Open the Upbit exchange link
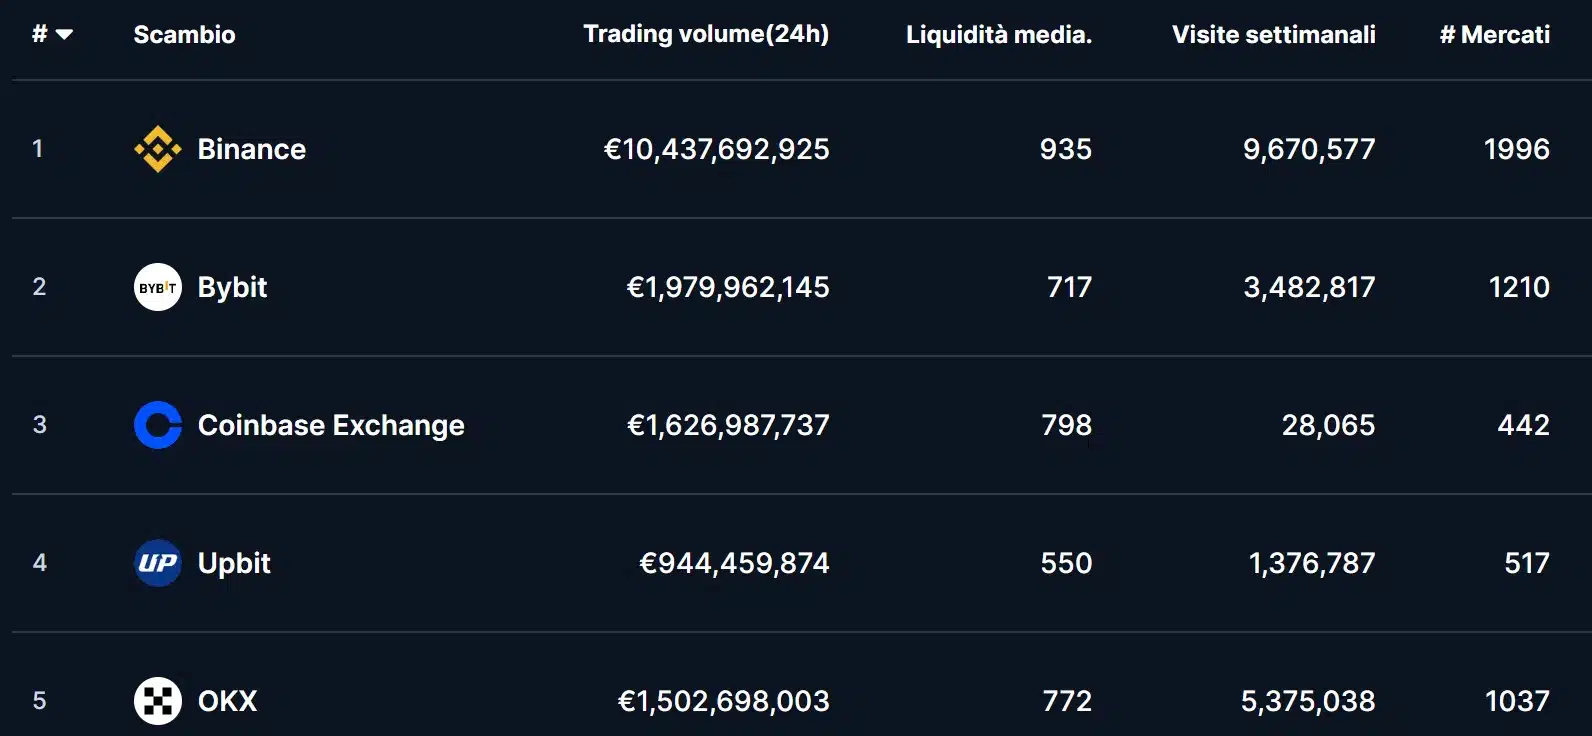Screen dimensions: 1592x736 (x=234, y=563)
